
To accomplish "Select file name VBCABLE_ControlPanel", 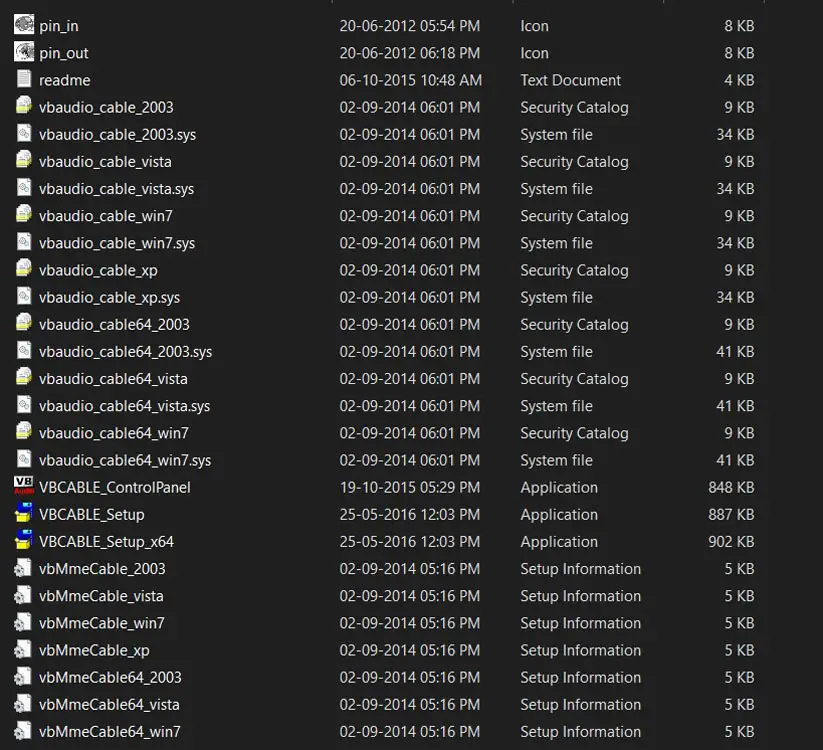I will click(x=115, y=488).
